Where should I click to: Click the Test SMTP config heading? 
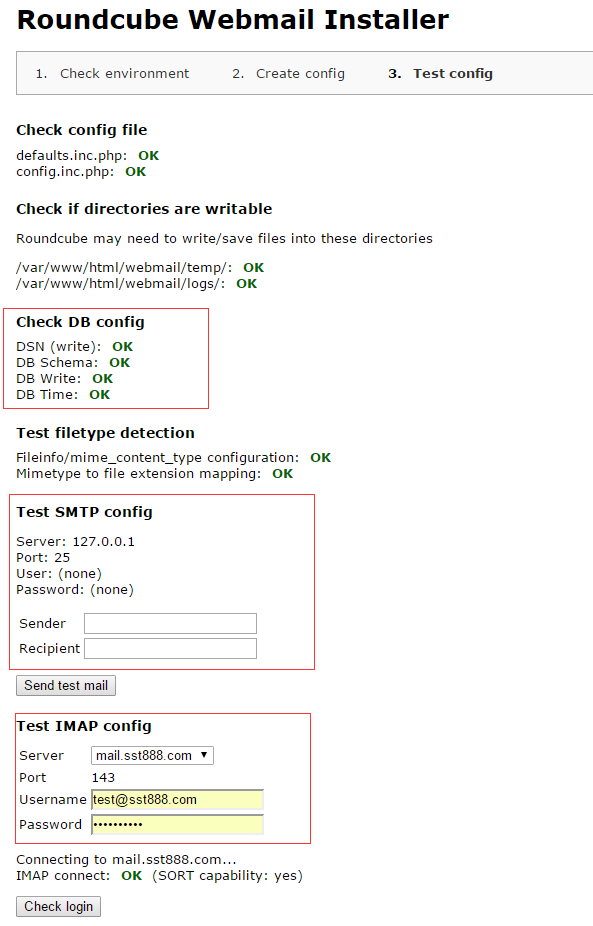click(84, 512)
